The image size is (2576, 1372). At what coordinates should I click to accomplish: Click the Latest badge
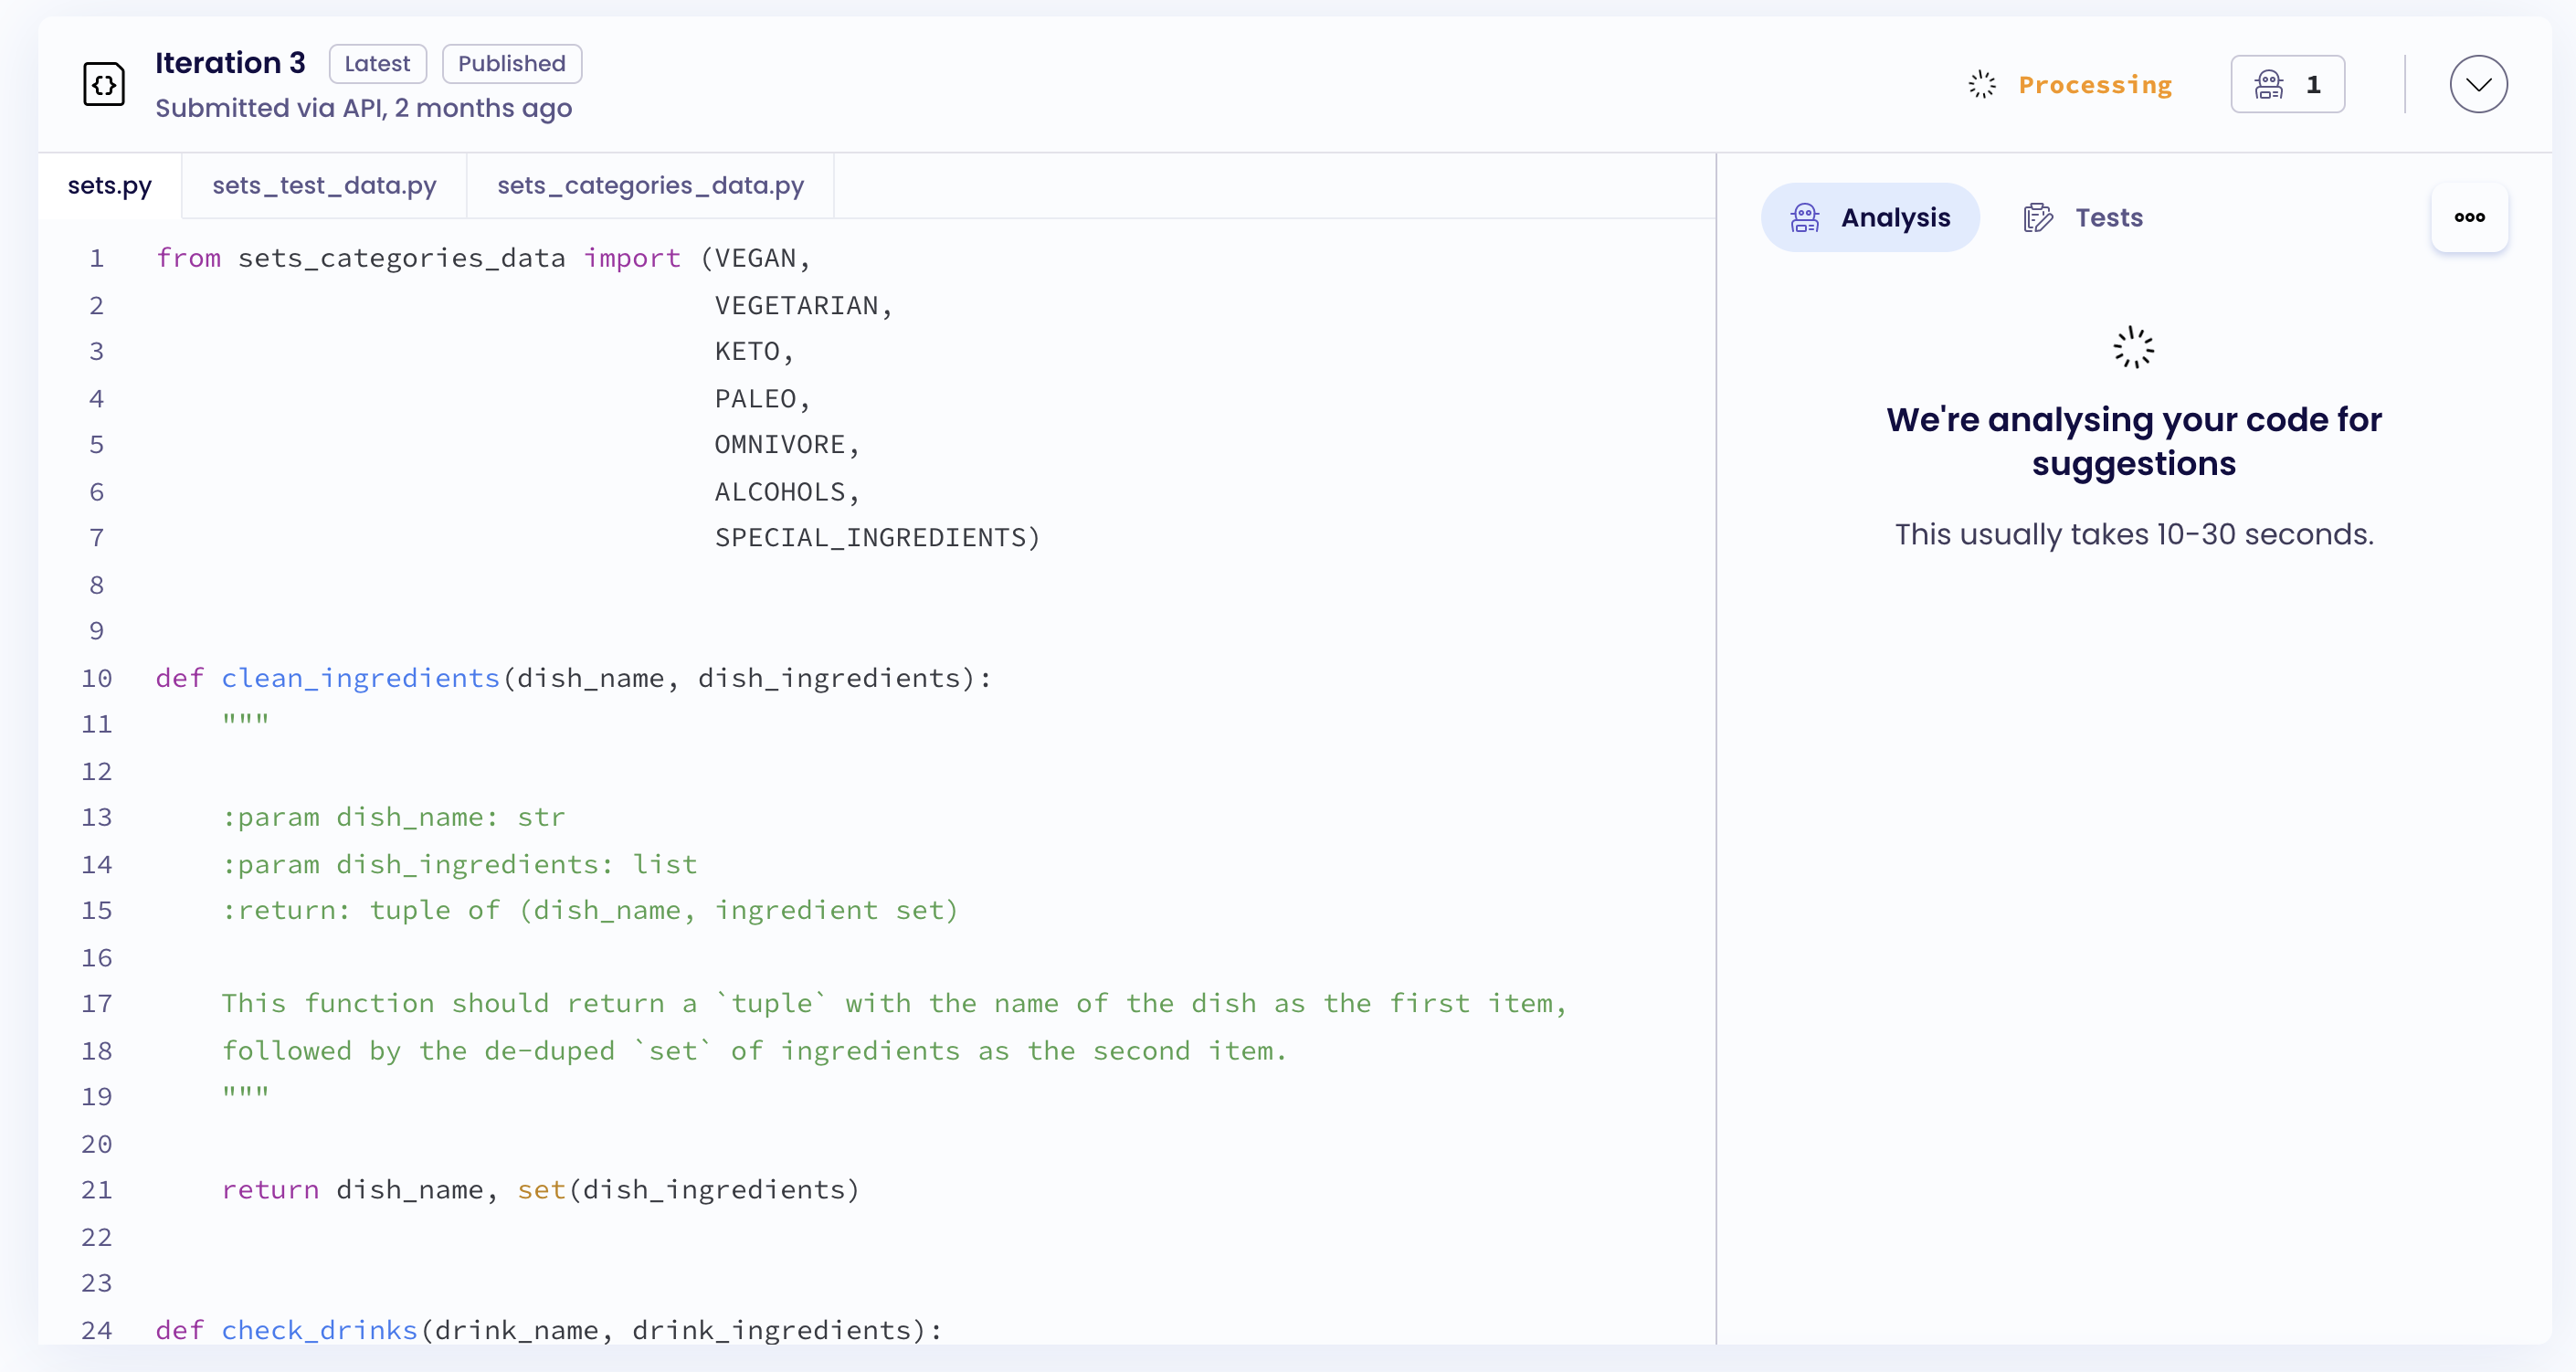378,63
